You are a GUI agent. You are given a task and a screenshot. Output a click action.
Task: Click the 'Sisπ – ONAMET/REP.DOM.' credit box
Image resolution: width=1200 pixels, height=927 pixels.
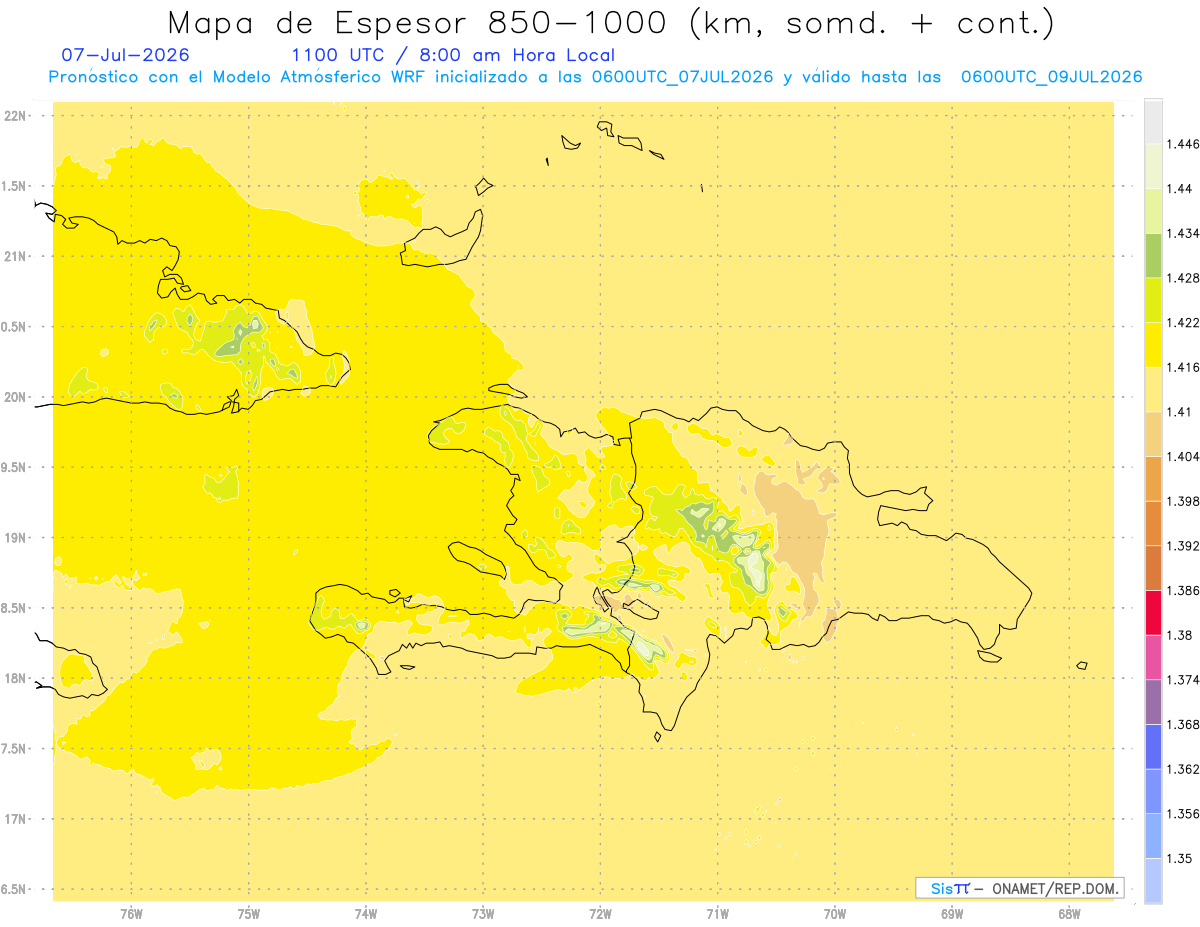pyautogui.click(x=1020, y=888)
